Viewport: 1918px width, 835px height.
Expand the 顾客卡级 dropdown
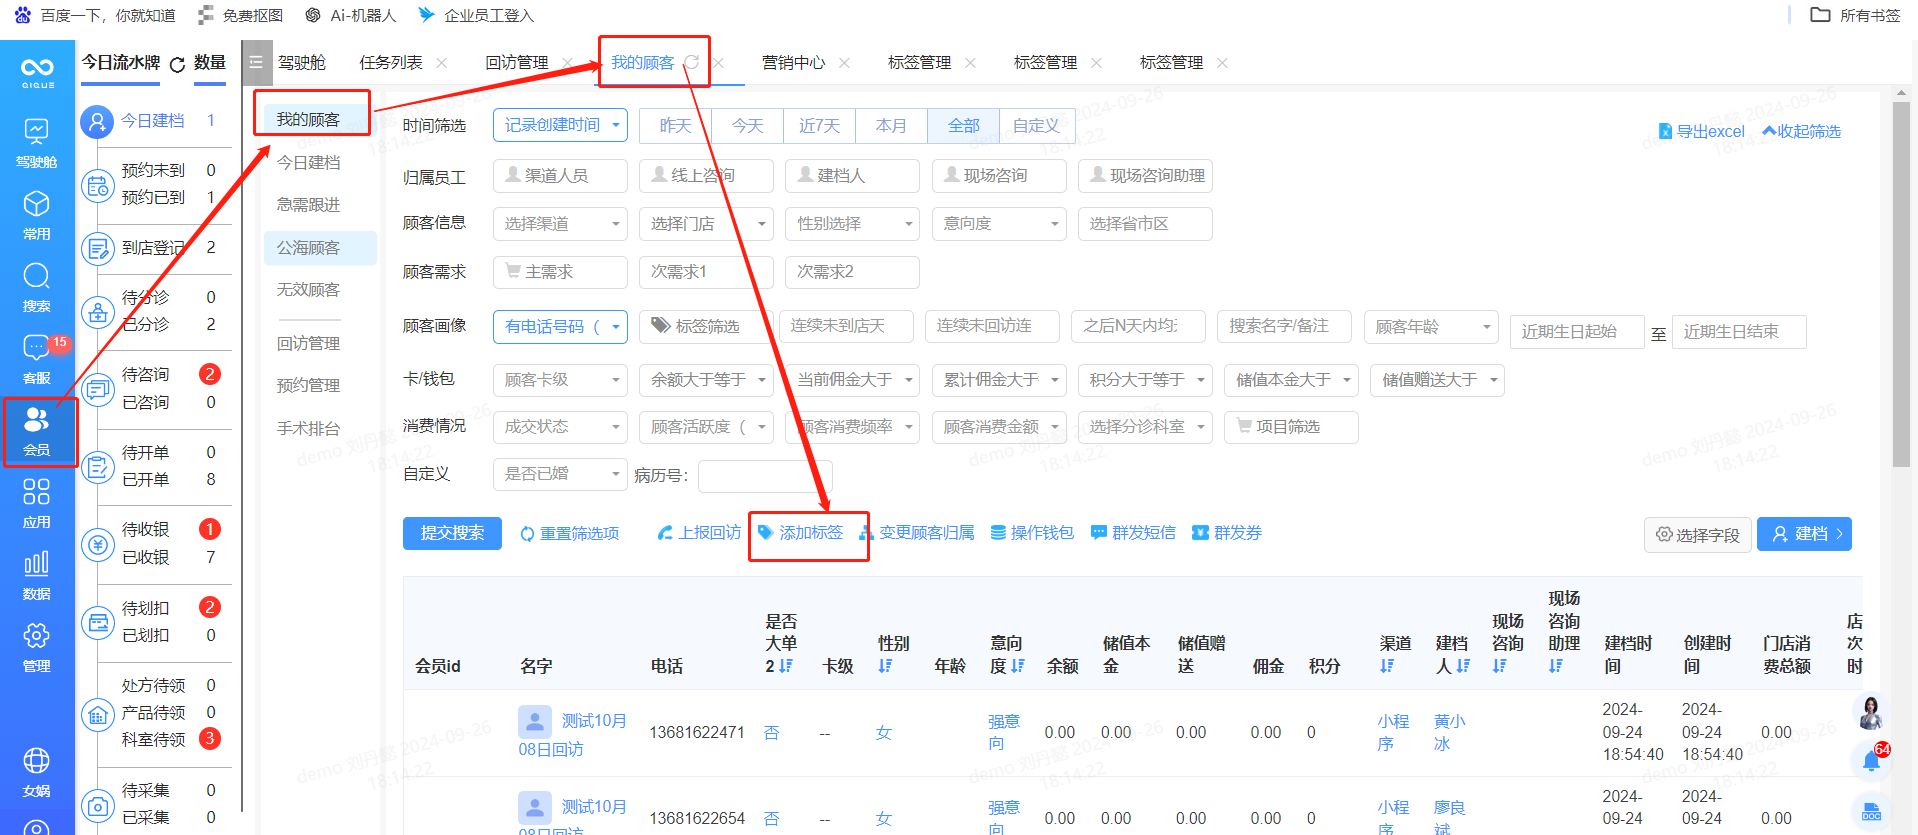point(560,380)
